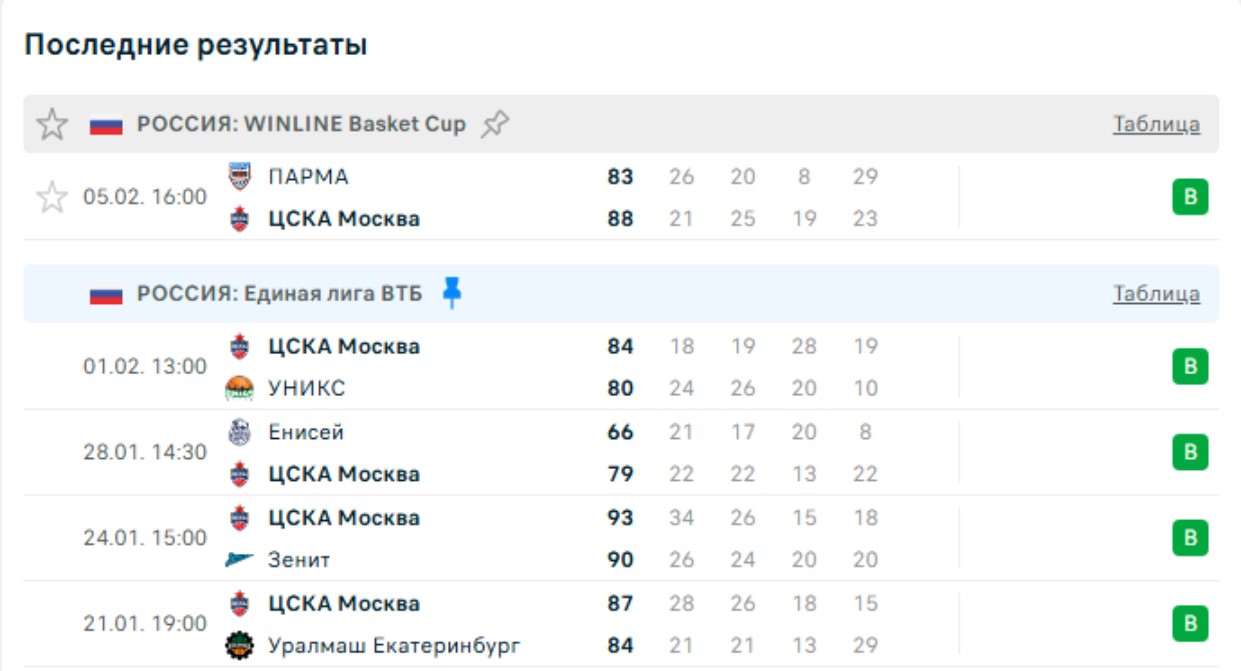Favorite the ПАРМА vs ЦСКА match
1241x671 pixels.
51,197
